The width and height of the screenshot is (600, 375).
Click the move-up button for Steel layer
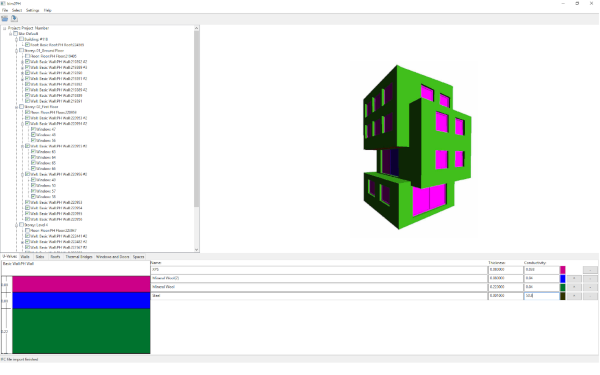[x=574, y=296]
